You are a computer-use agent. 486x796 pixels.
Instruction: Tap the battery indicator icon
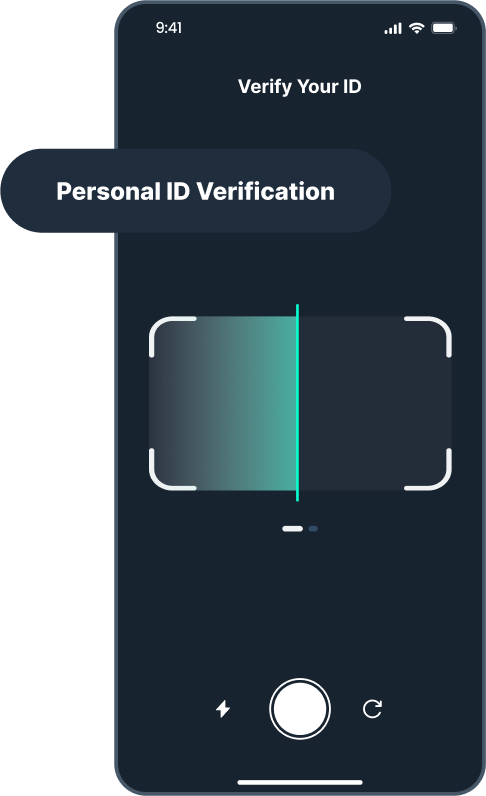tap(444, 28)
